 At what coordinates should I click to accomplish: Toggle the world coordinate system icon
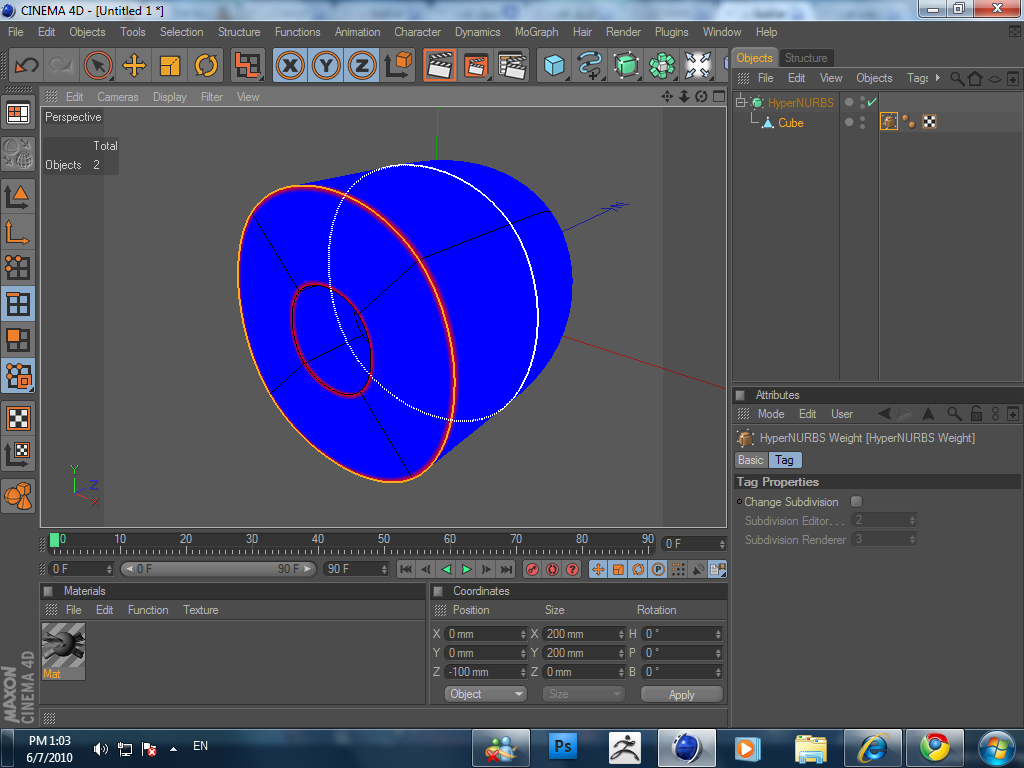398,65
